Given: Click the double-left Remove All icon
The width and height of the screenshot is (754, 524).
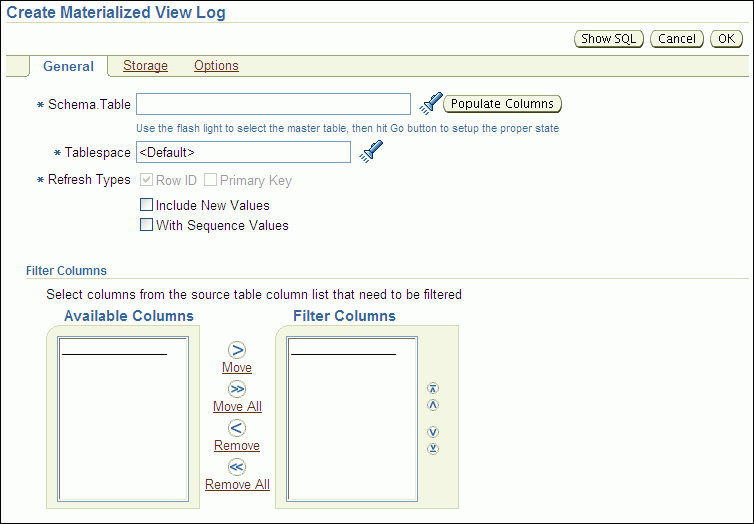Looking at the screenshot, I should pos(237,467).
